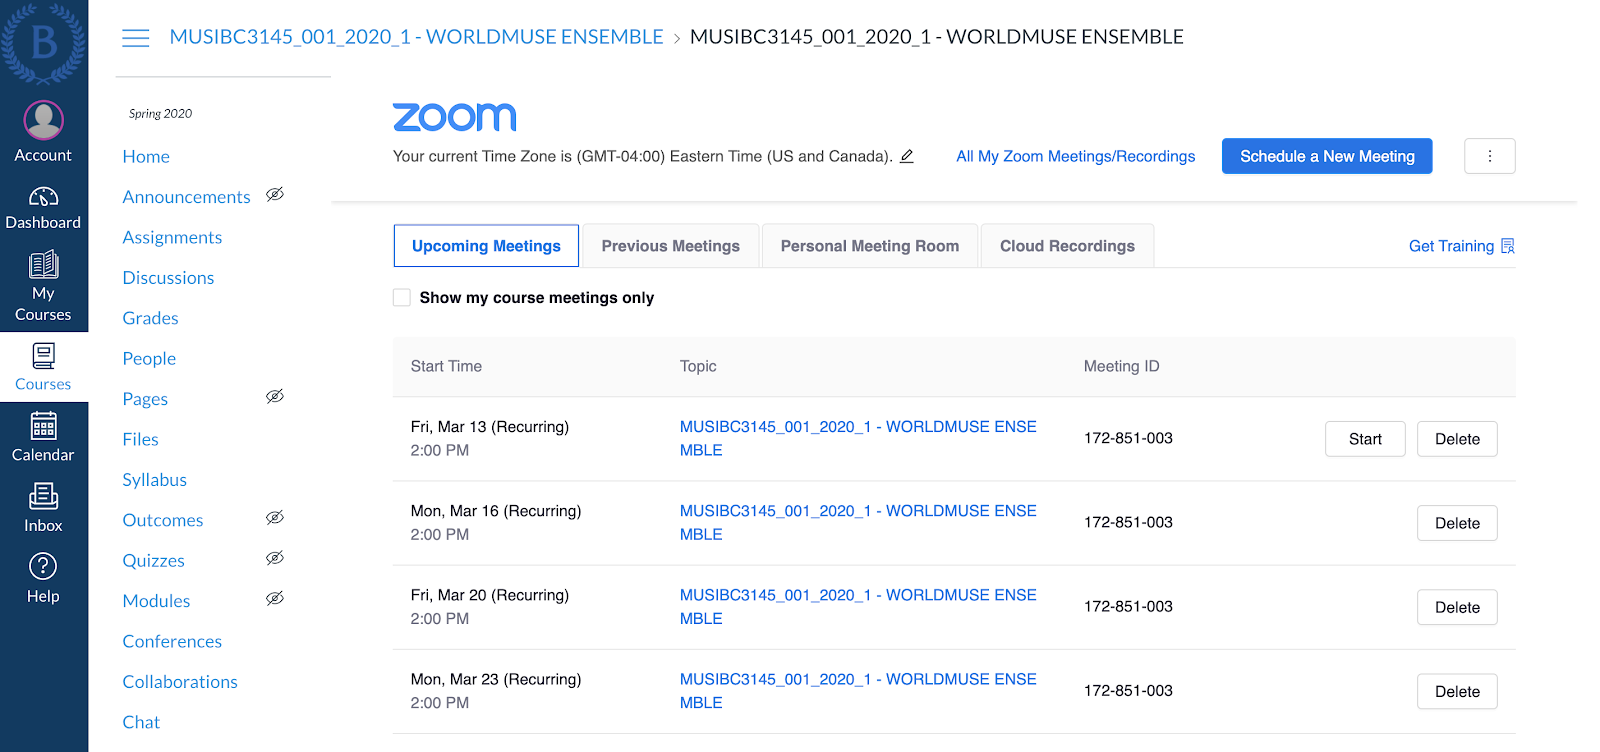
Task: Click Meeting ID 172-851-003 in Mar 13 row
Action: pos(1128,438)
